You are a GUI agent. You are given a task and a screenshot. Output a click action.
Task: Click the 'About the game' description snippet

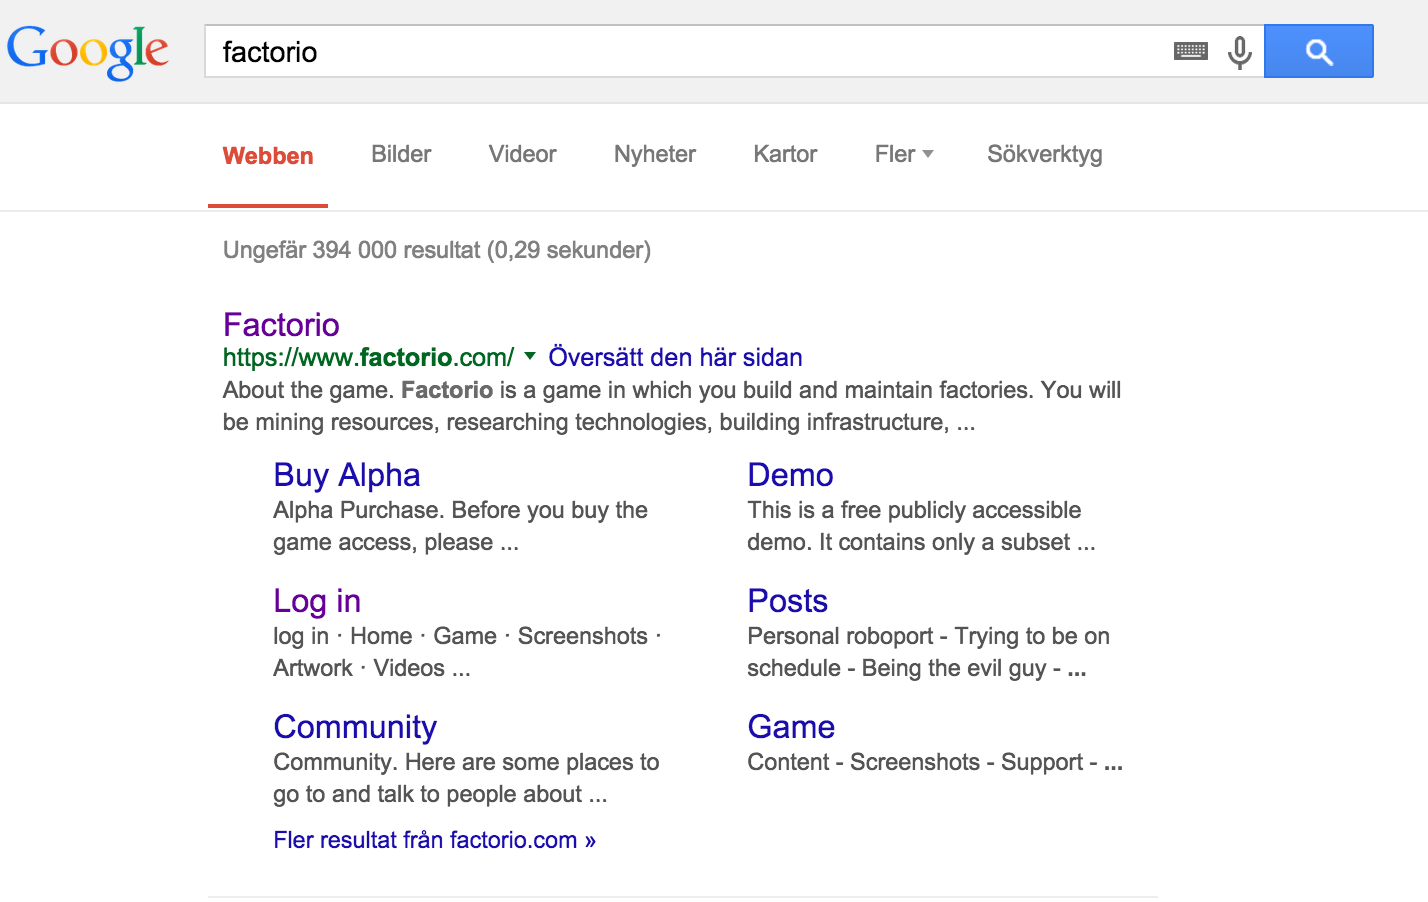pyautogui.click(x=672, y=406)
